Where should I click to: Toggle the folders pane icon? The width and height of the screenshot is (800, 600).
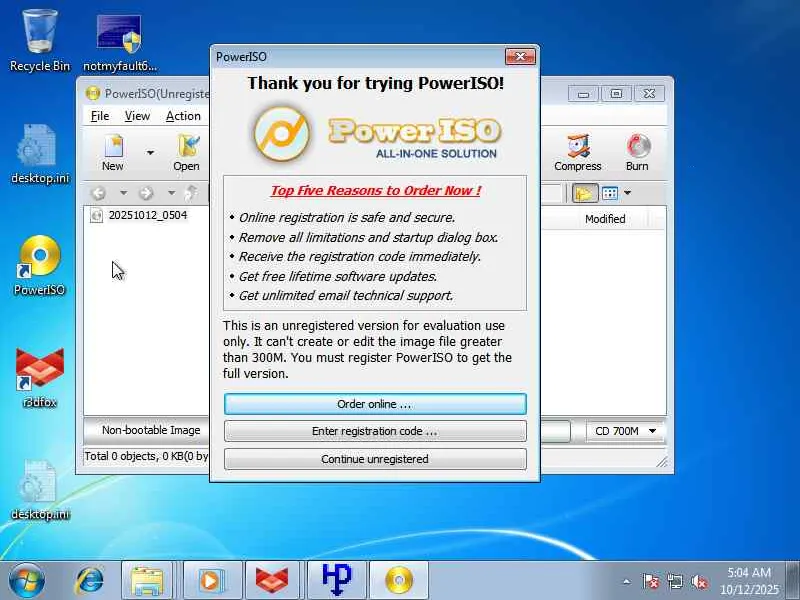585,193
